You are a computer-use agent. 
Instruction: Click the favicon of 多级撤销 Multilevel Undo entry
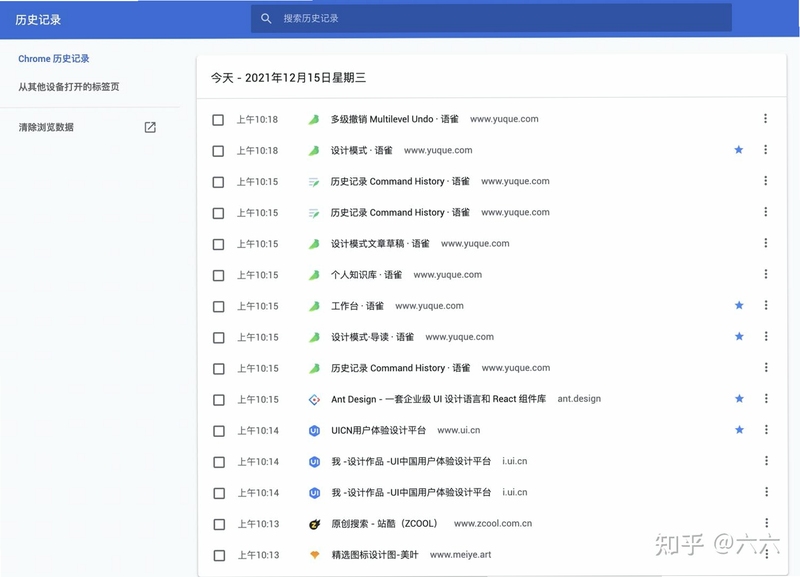pos(314,119)
